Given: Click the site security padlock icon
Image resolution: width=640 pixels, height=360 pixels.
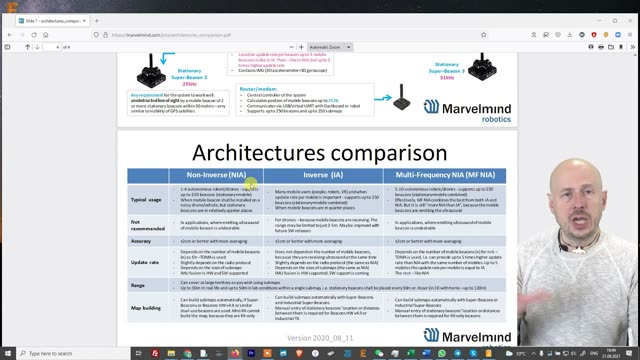Looking at the screenshot, I should pyautogui.click(x=105, y=35).
